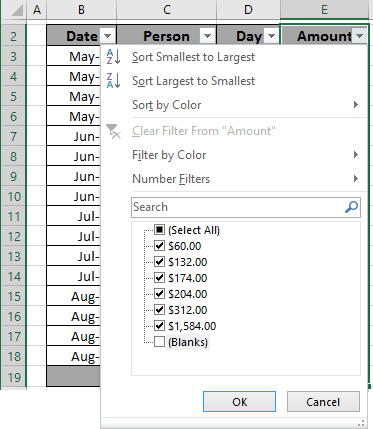
Task: Click the search magnifier icon
Action: coord(351,207)
